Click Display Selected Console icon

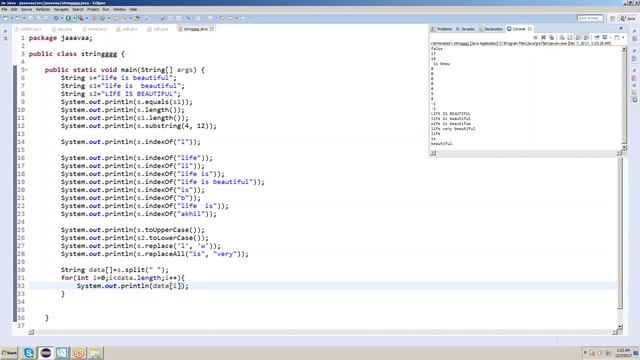point(605,38)
